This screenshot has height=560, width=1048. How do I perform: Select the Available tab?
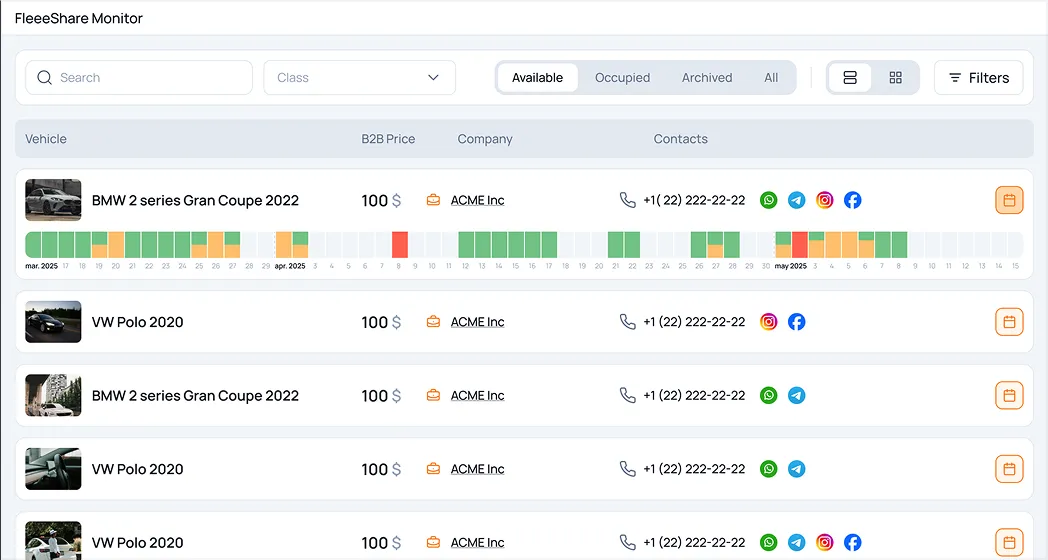click(x=537, y=78)
